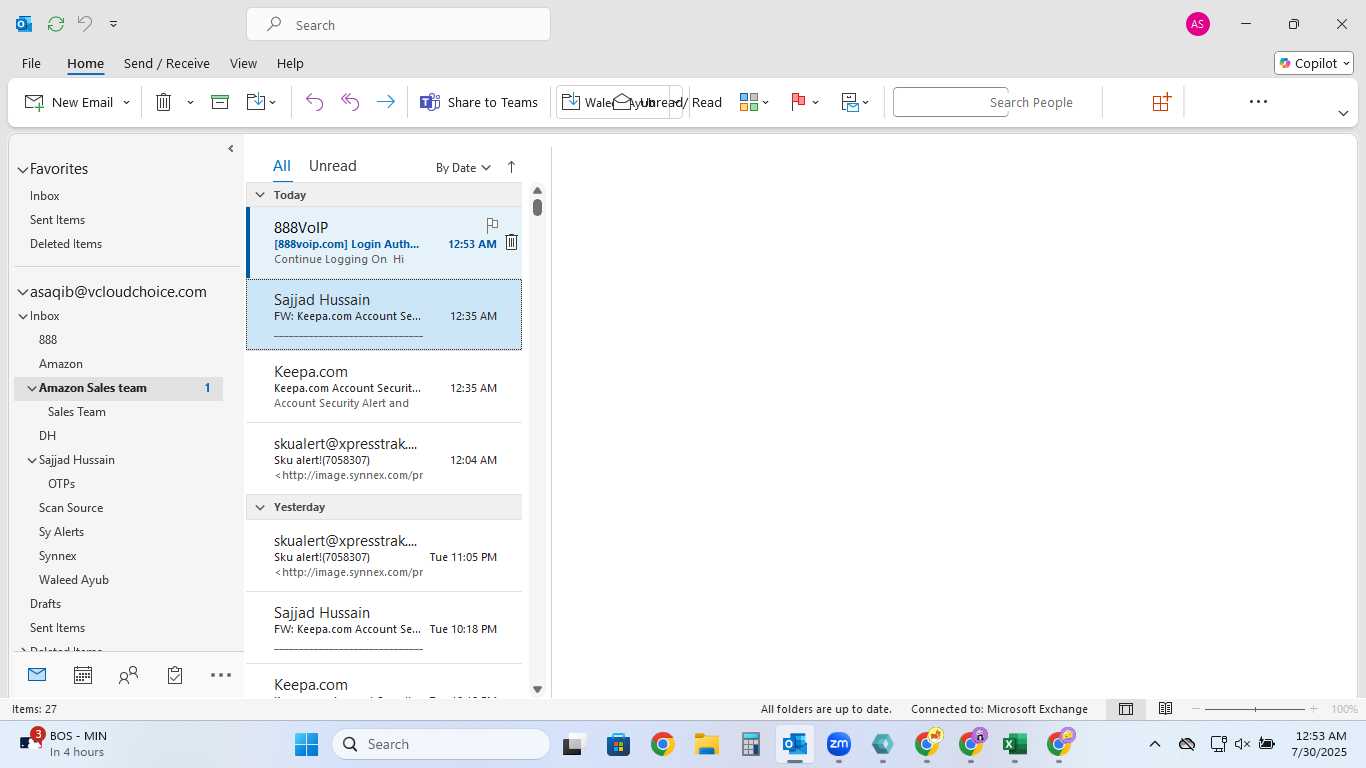The image size is (1366, 768).
Task: Open the File menu
Action: tap(31, 63)
